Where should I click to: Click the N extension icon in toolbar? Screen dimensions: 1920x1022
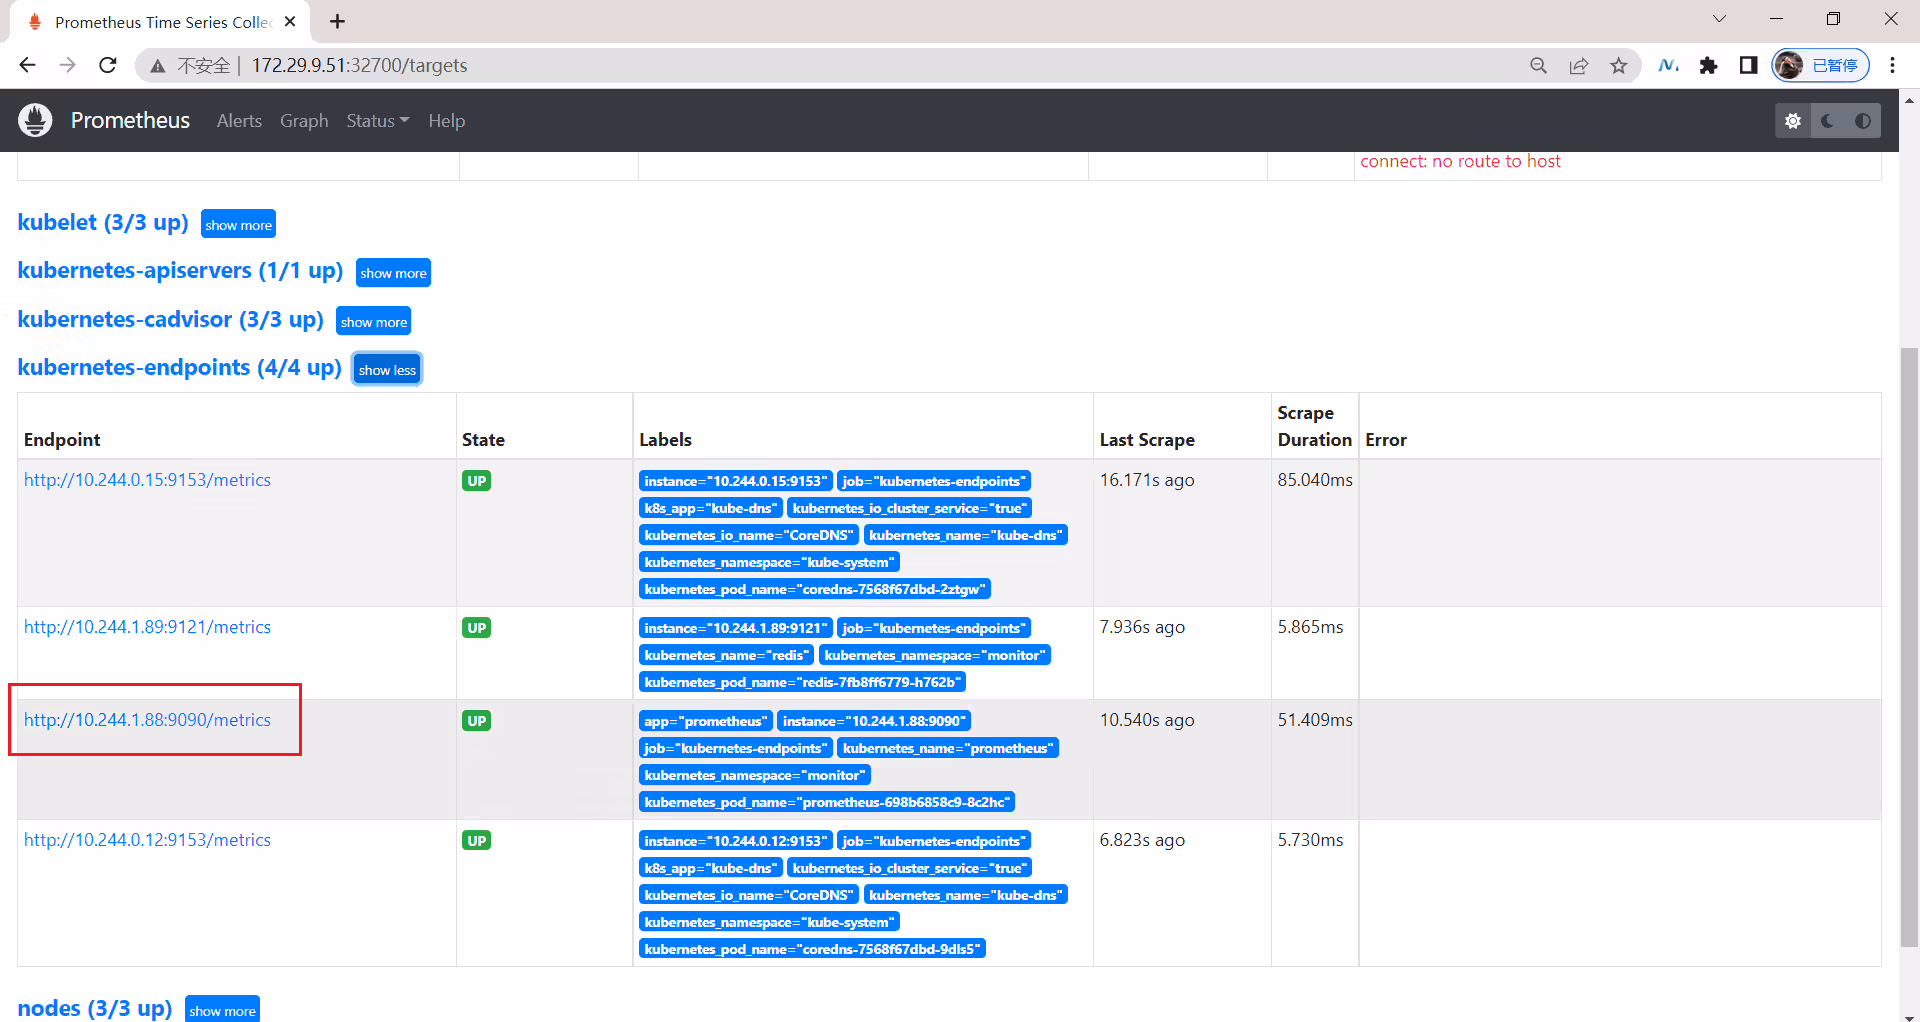(1668, 65)
